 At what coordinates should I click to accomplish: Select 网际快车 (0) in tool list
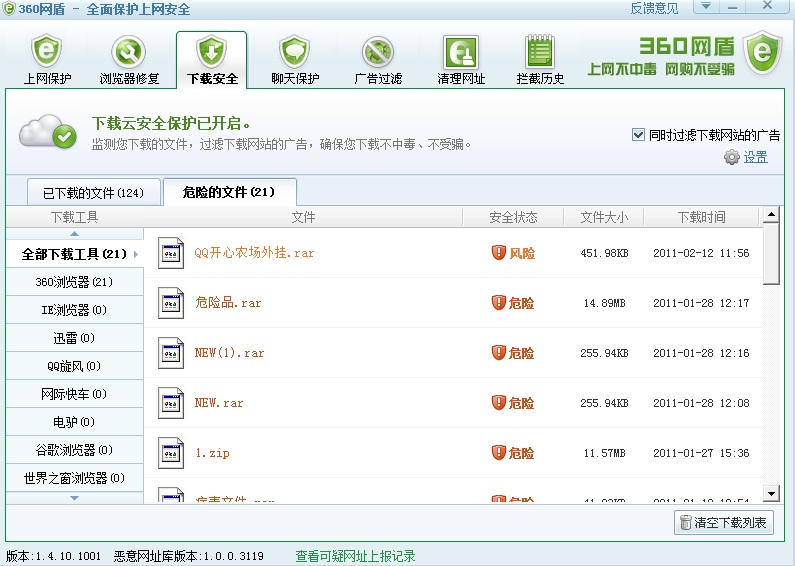click(x=75, y=394)
